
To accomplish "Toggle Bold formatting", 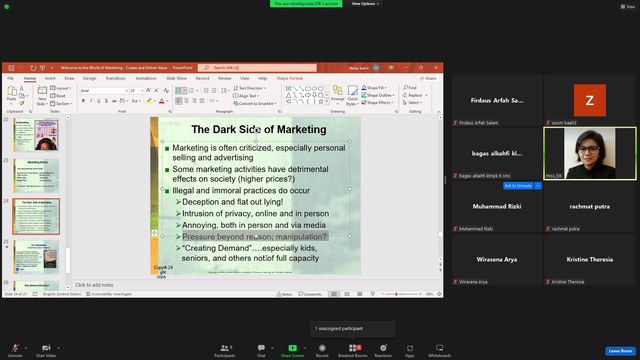I will (83, 101).
